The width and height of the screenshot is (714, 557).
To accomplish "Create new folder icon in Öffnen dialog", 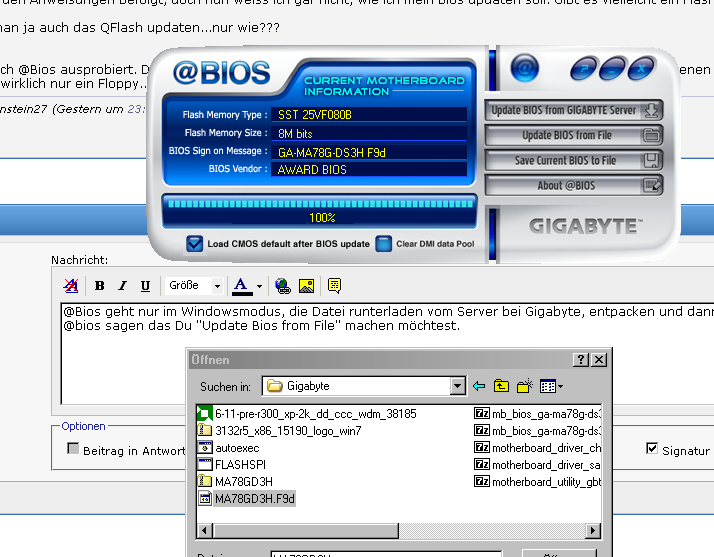I will click(x=525, y=386).
